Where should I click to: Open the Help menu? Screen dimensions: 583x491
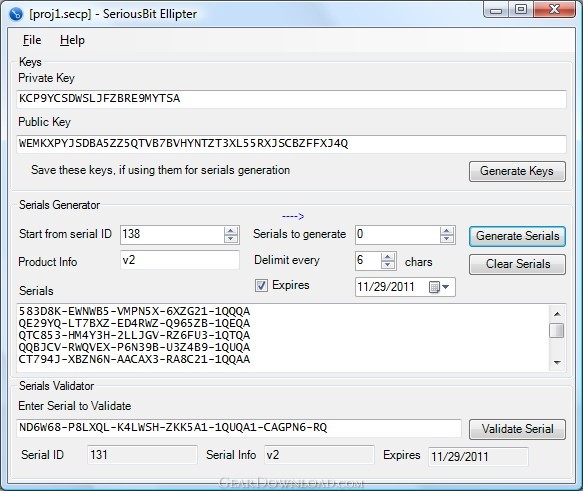click(x=72, y=40)
